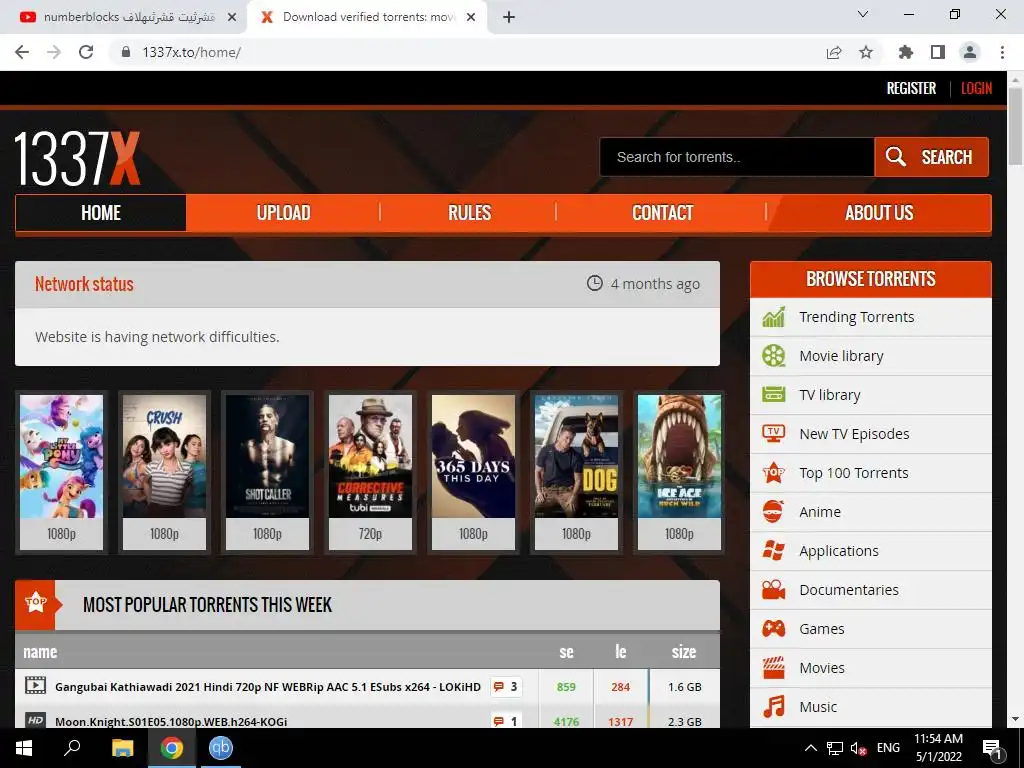
Task: Open the Windows Start menu
Action: pos(24,748)
